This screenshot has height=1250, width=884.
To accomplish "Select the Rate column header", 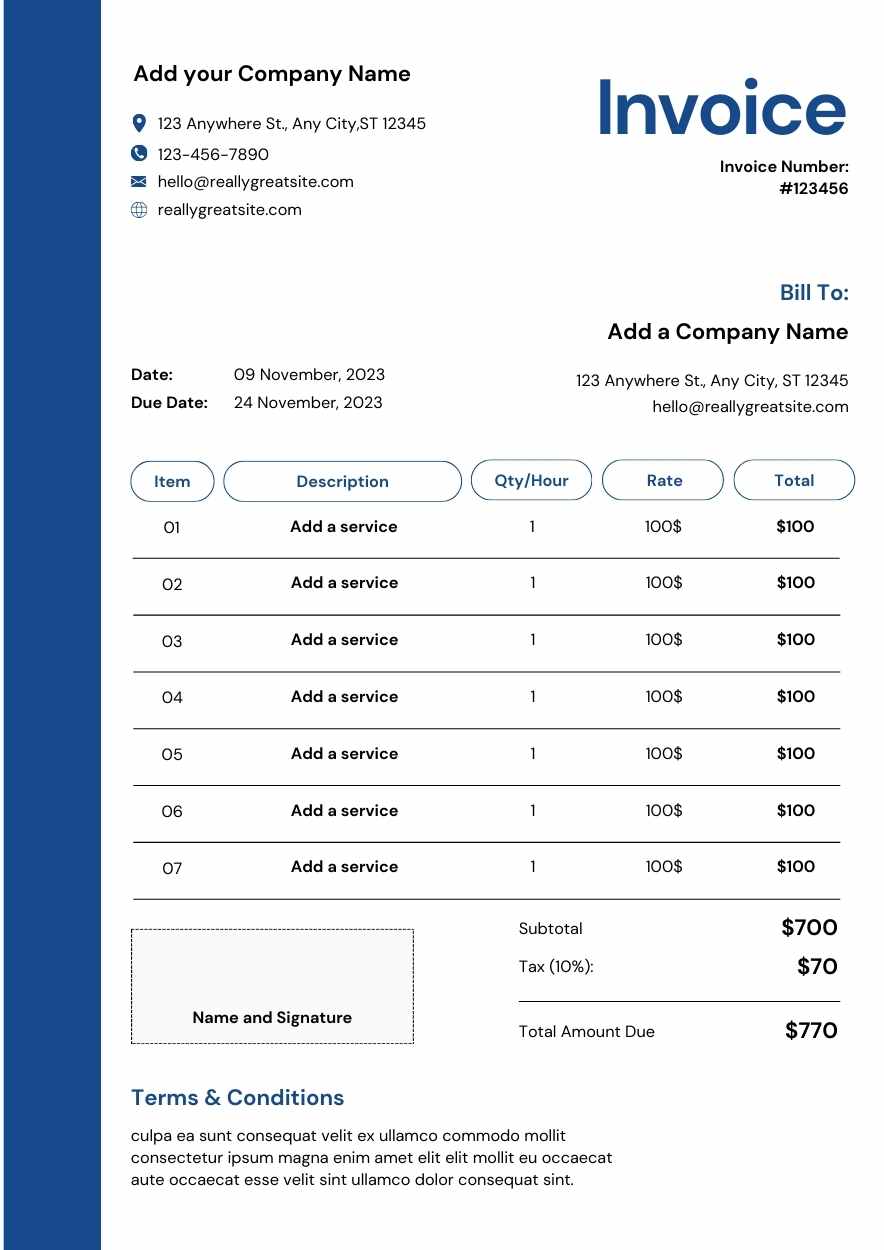I will click(x=663, y=480).
